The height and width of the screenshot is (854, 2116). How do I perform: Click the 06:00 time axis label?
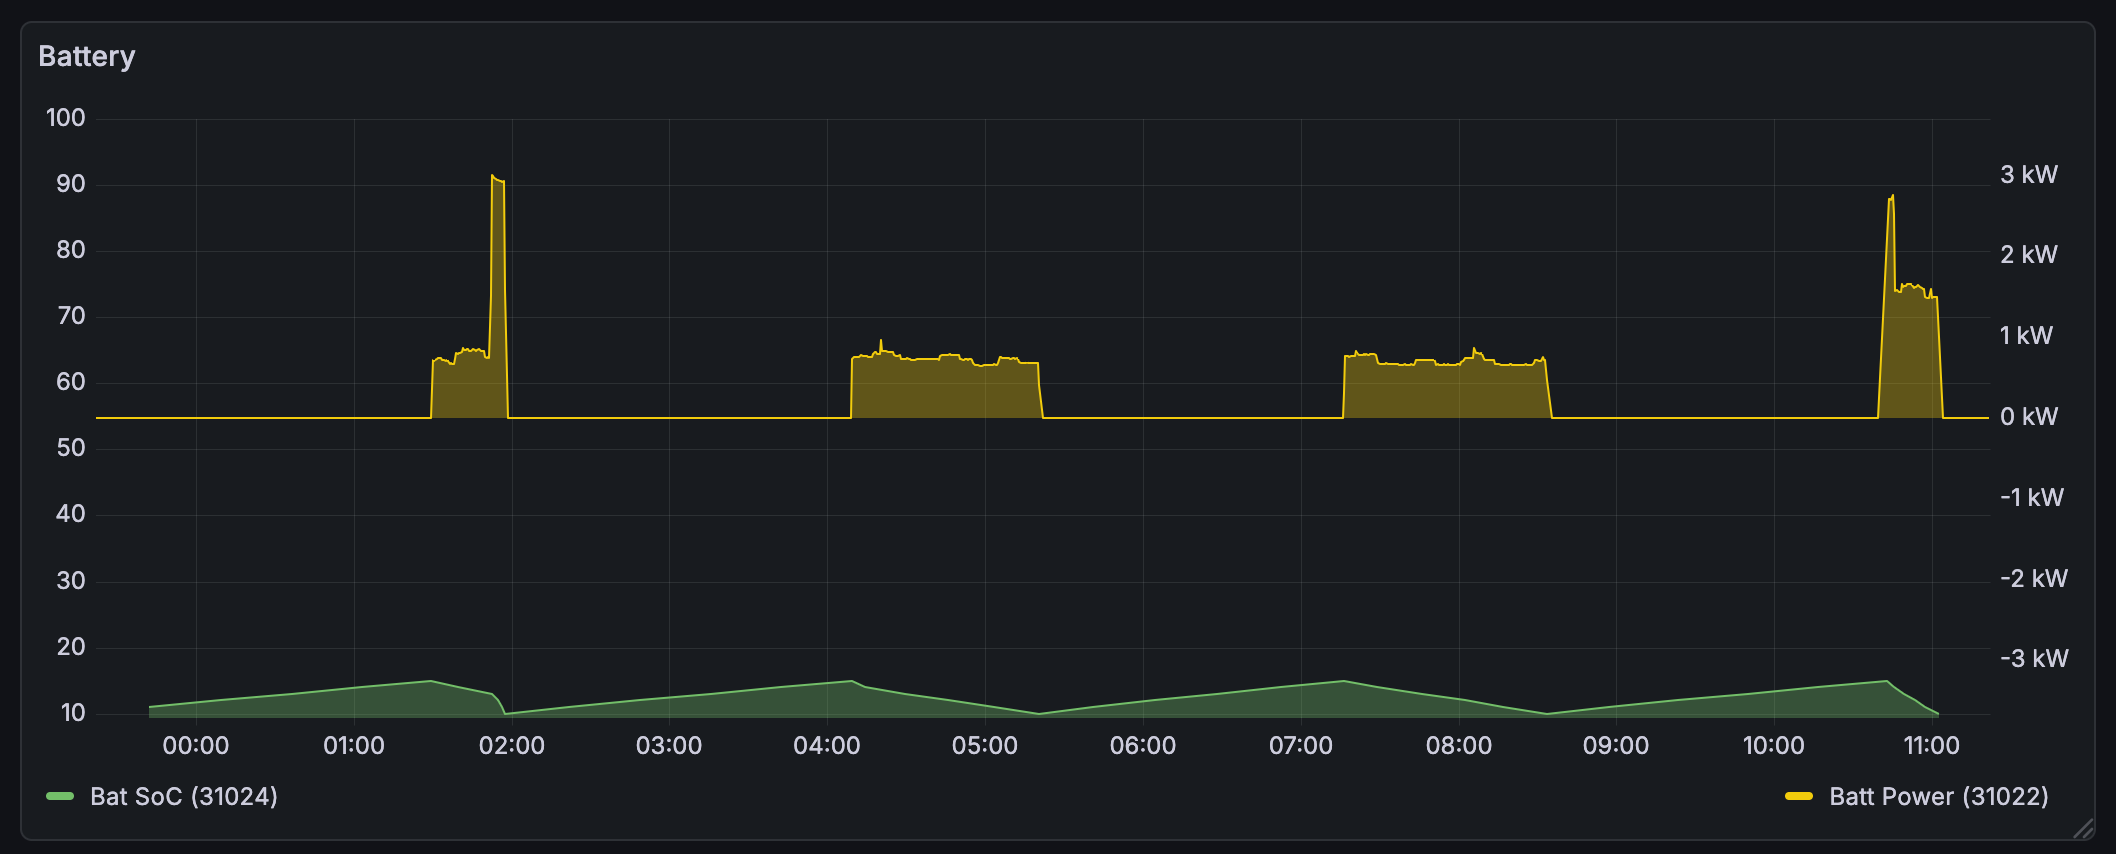(x=1143, y=746)
